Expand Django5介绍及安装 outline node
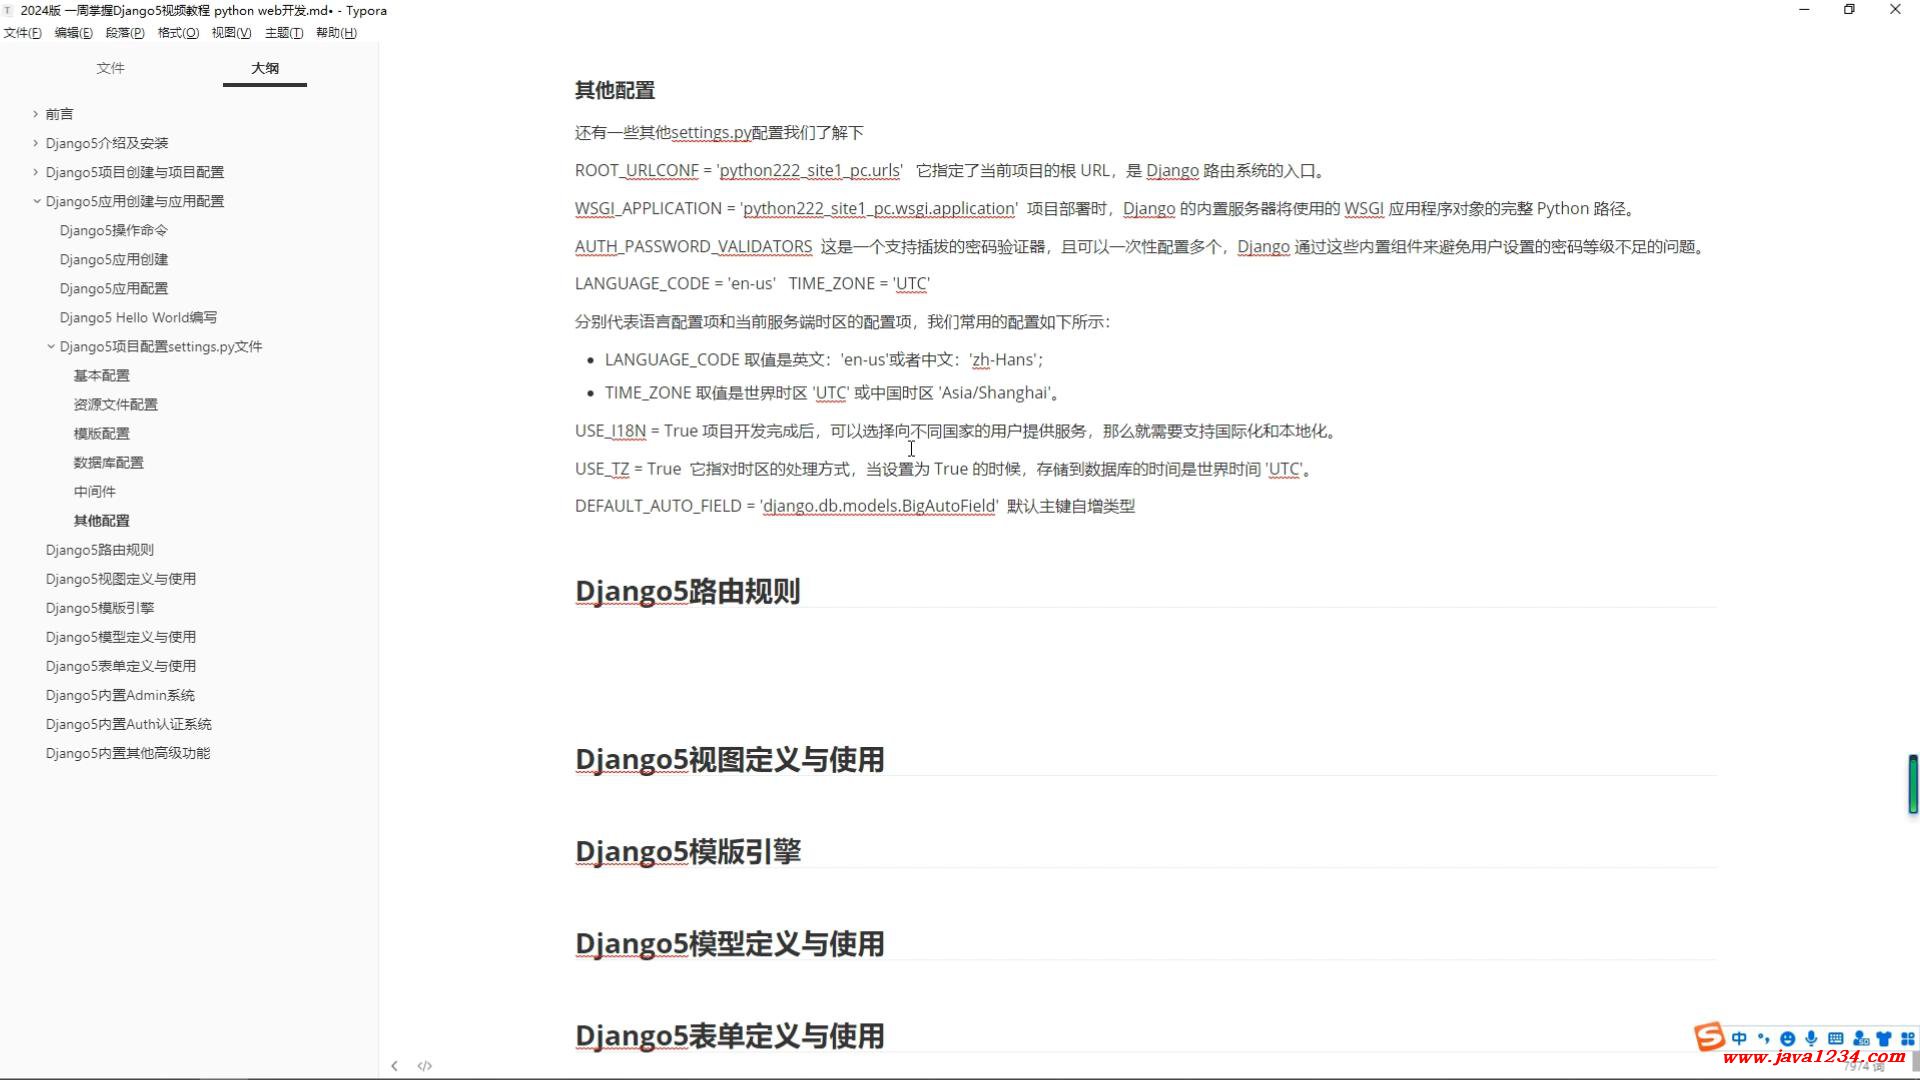This screenshot has width=1920, height=1080. tap(35, 143)
